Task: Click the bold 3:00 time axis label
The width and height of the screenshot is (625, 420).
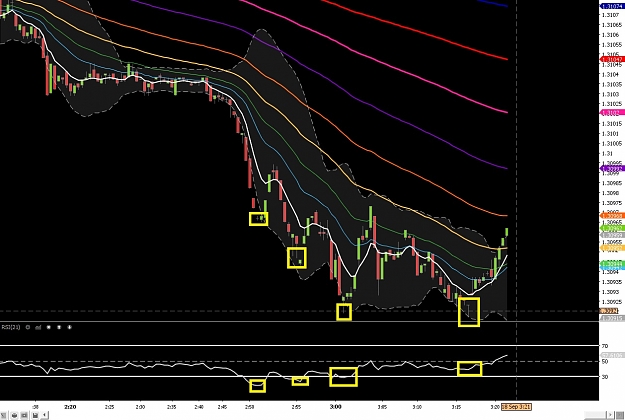Action: [x=335, y=407]
